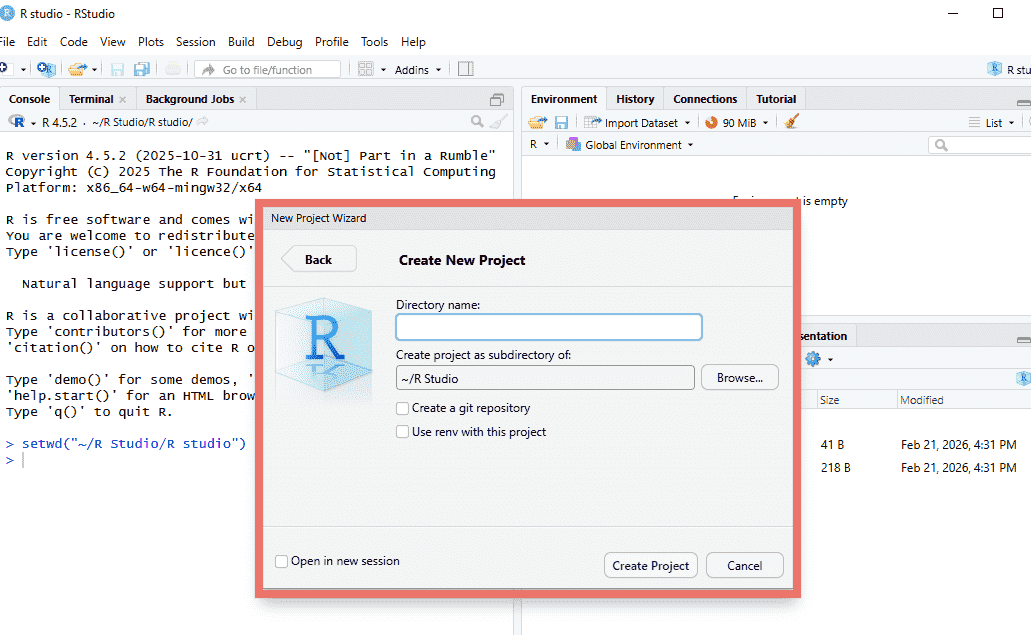Click the console find magnifier icon
The width and height of the screenshot is (1031, 635).
click(x=477, y=122)
